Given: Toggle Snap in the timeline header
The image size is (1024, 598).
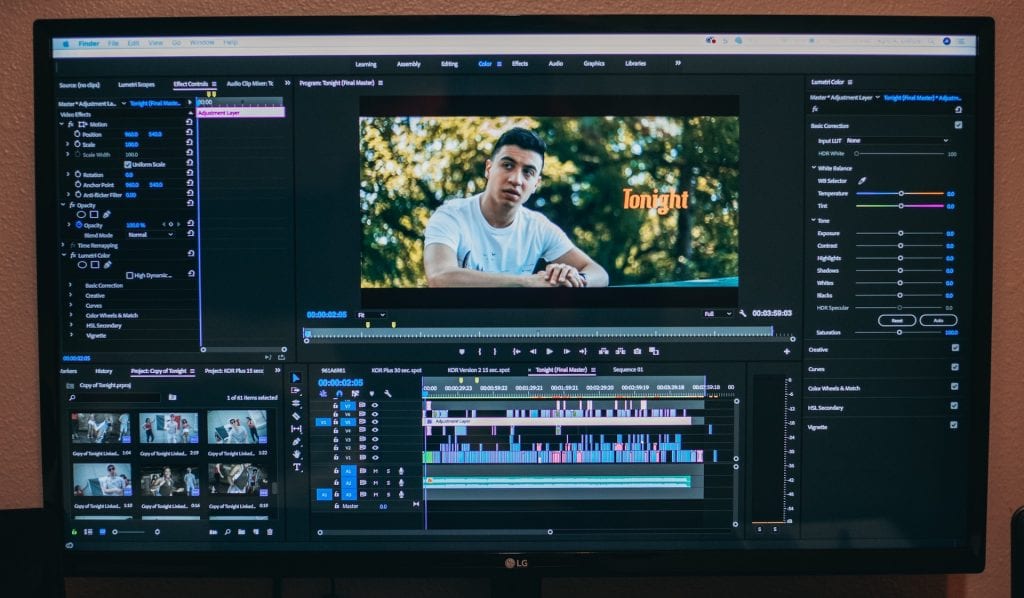Looking at the screenshot, I should point(338,393).
